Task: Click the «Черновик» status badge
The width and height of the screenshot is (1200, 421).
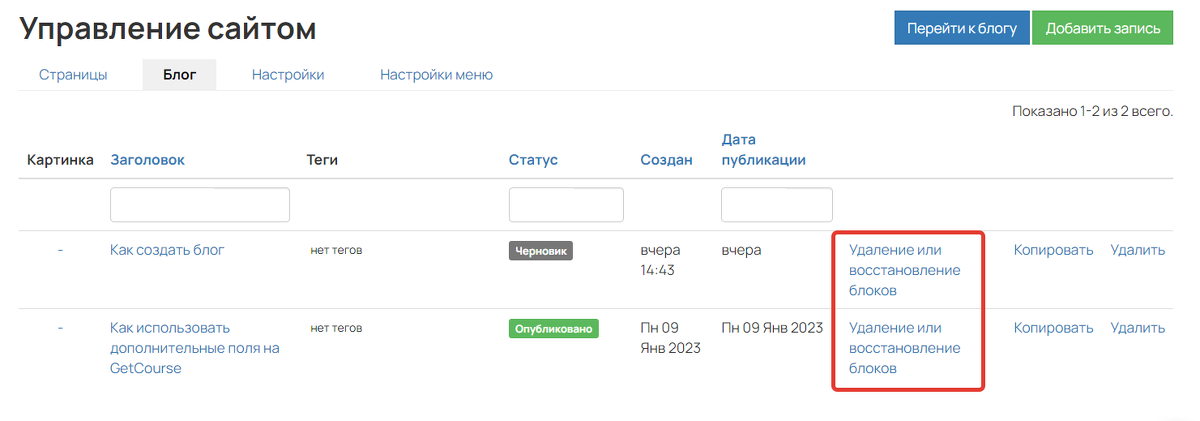Action: coord(541,251)
